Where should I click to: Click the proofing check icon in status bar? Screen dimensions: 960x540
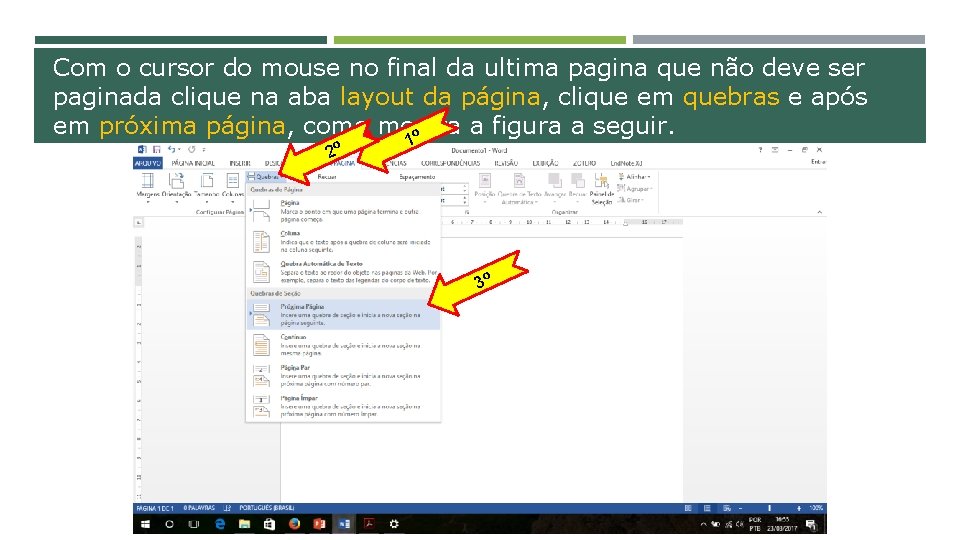tap(227, 508)
